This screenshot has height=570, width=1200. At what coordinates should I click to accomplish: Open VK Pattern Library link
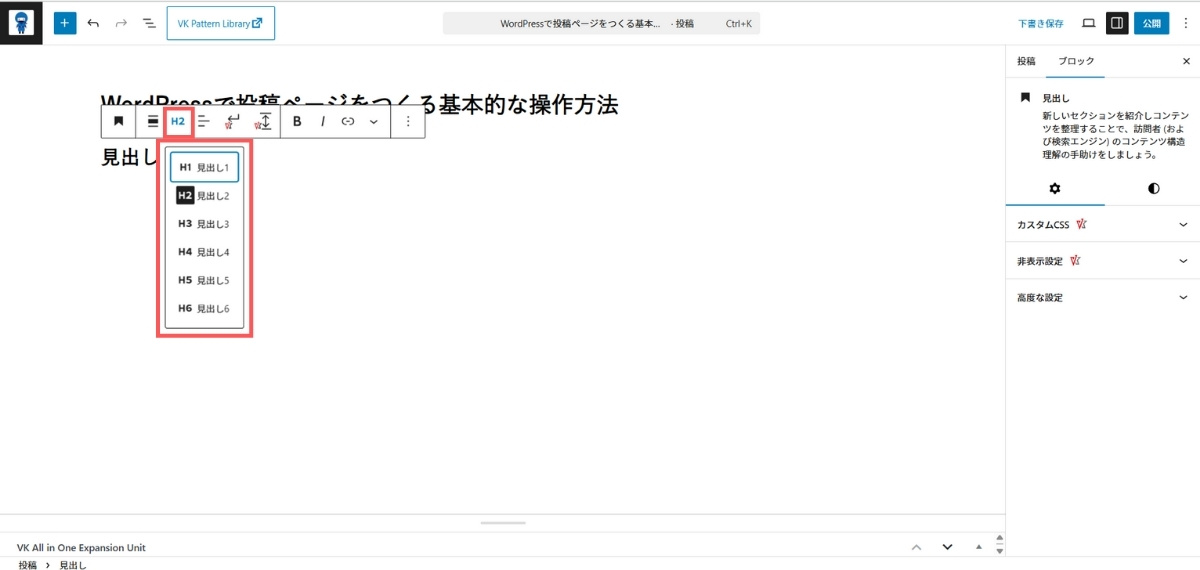point(221,23)
